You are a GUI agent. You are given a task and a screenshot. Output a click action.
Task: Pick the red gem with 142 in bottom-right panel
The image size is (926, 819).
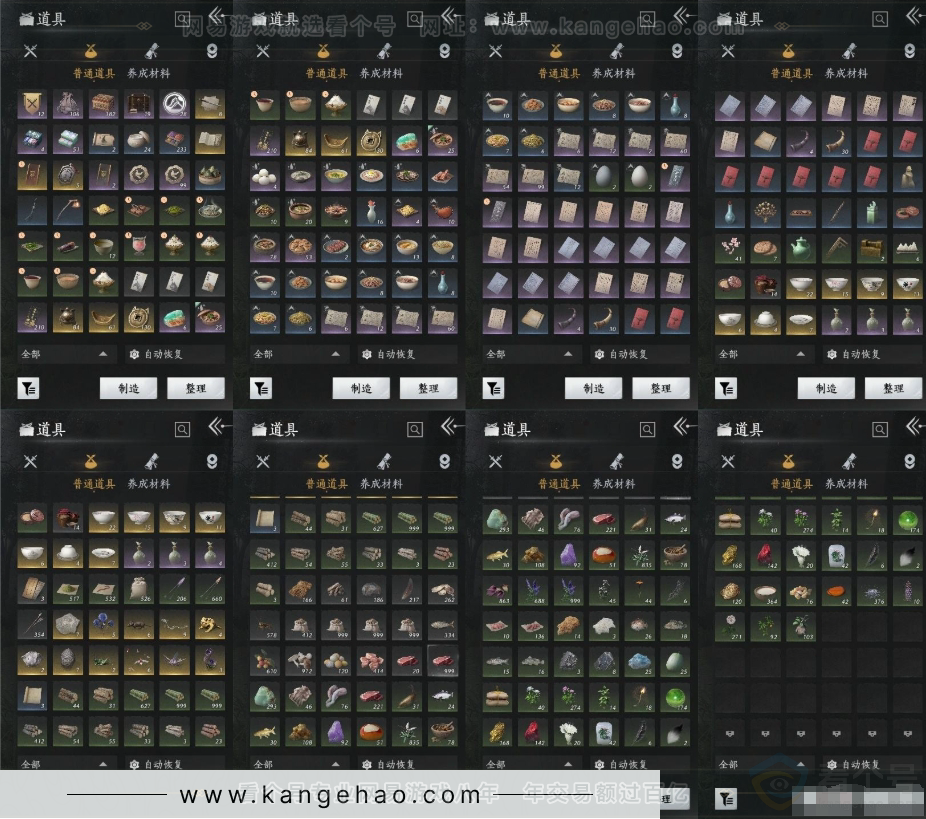(x=765, y=555)
